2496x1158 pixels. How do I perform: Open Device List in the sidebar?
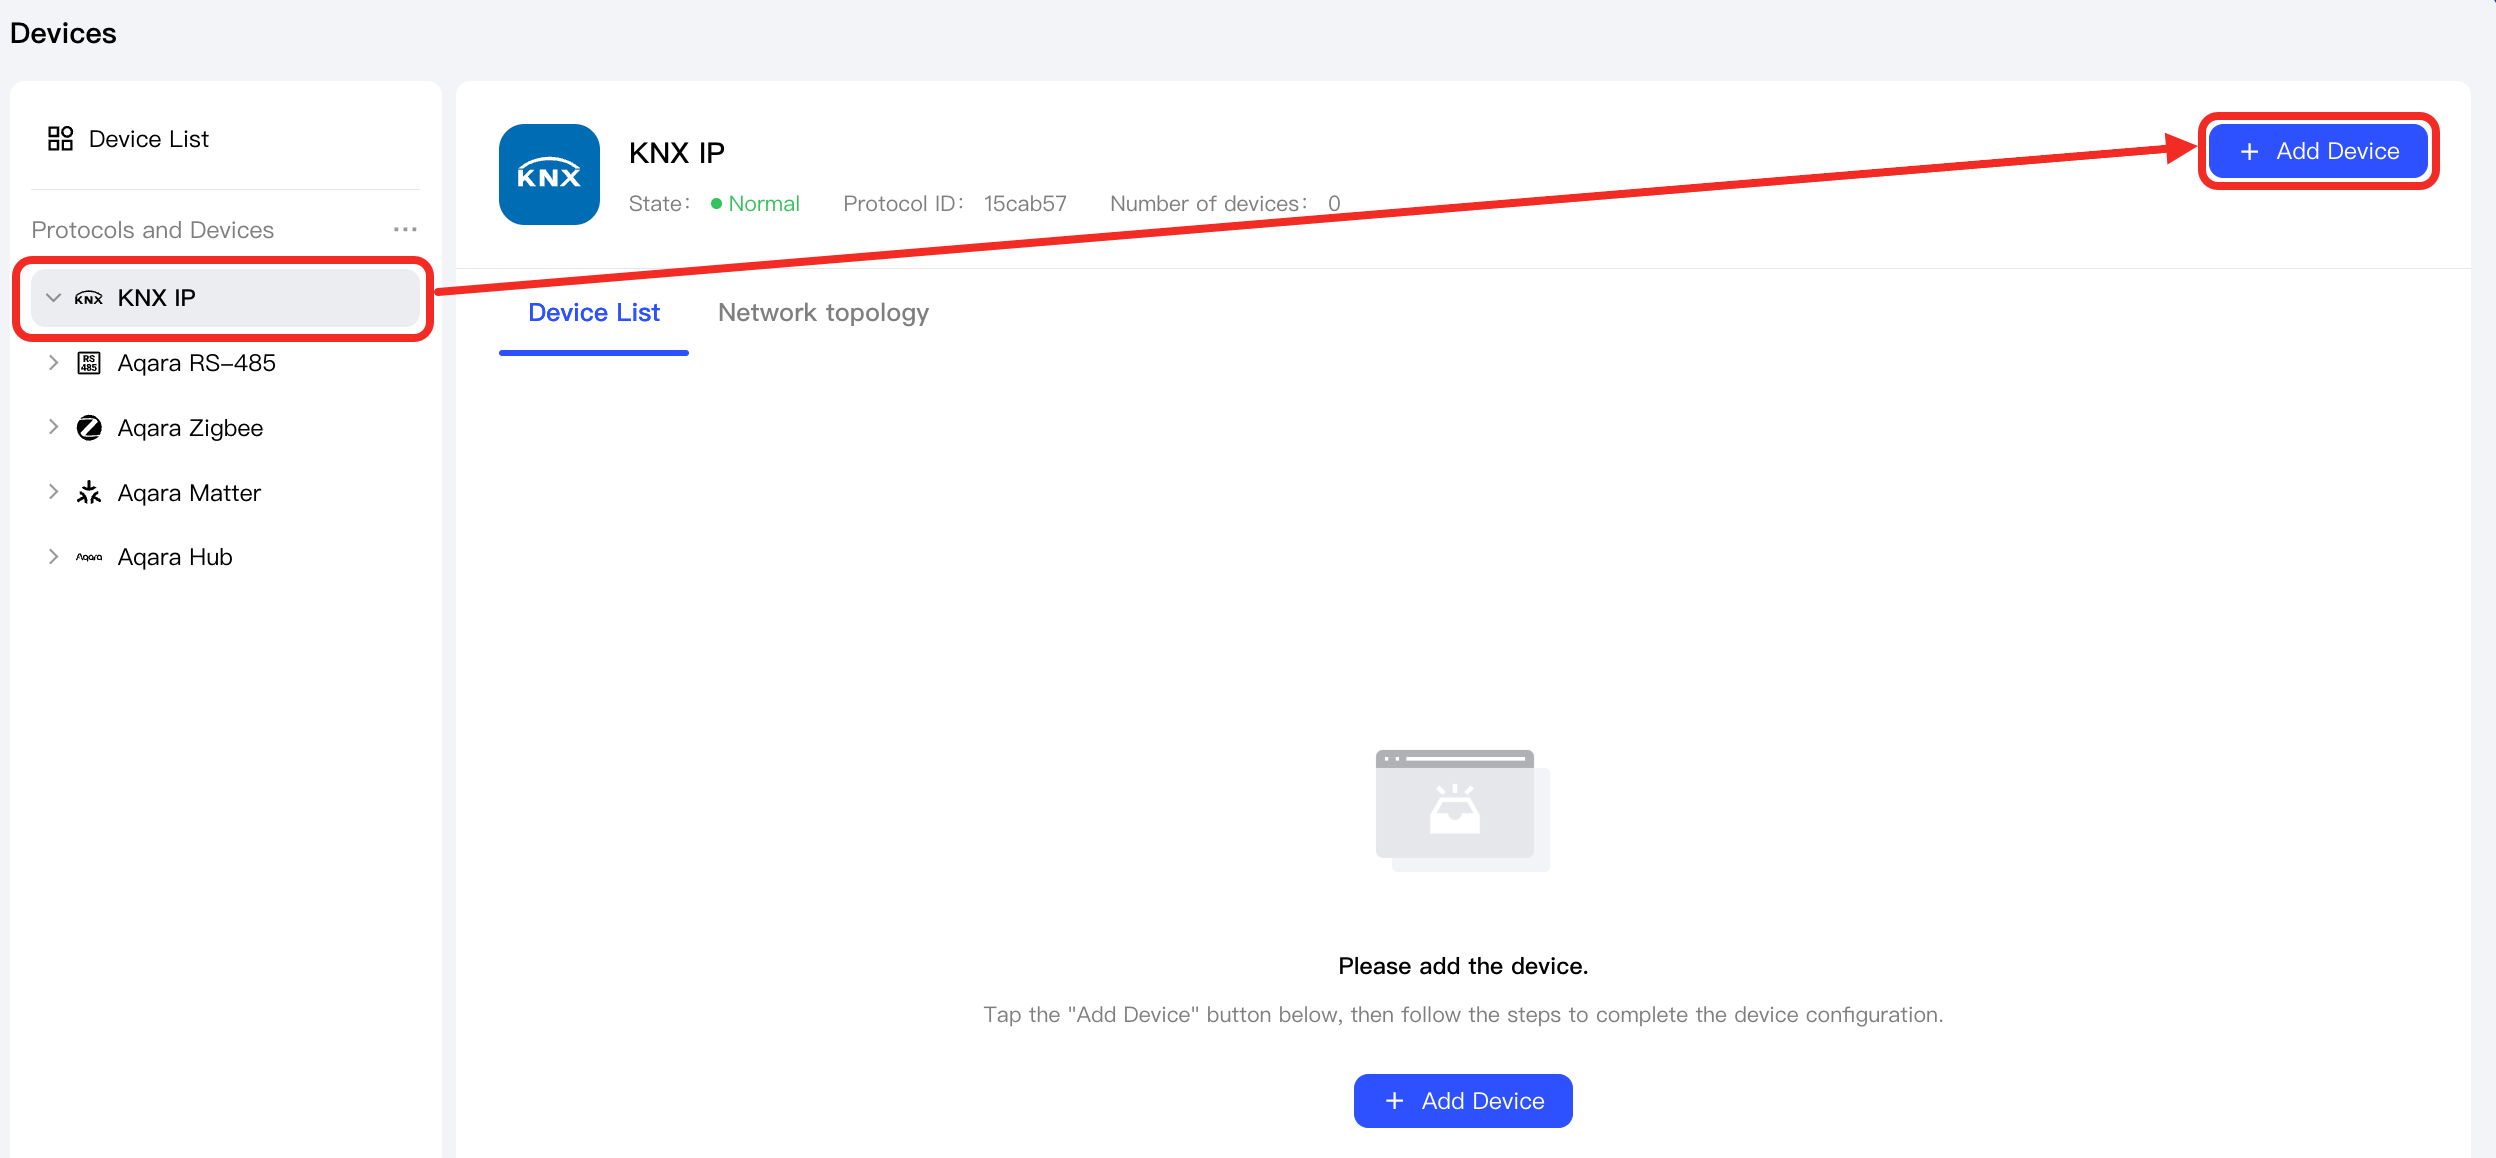(x=149, y=139)
